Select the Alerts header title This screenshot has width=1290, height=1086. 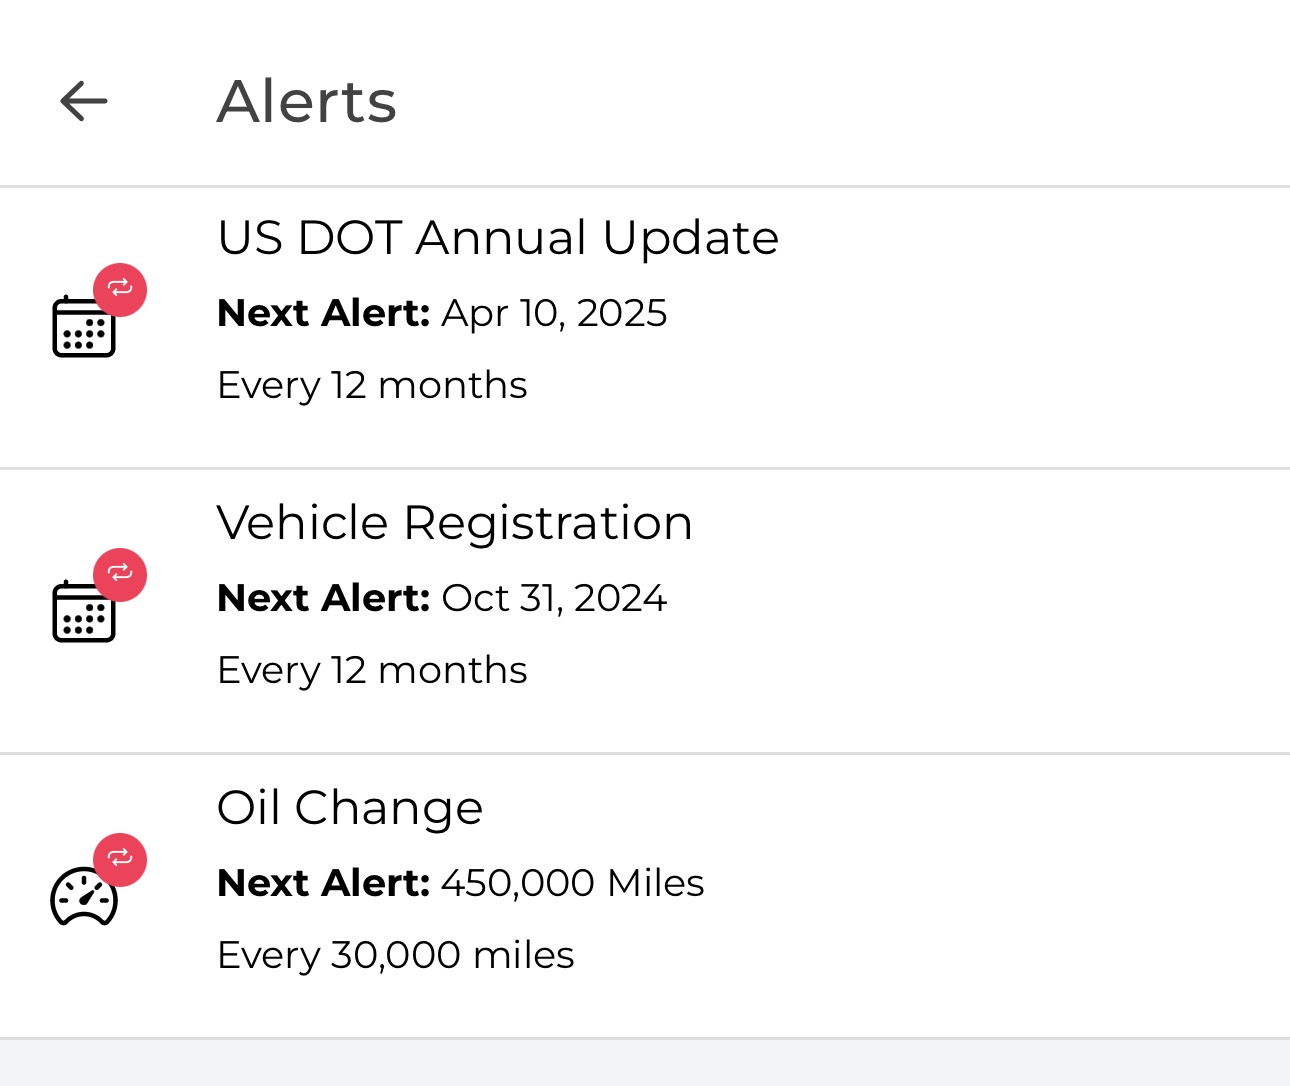point(306,101)
